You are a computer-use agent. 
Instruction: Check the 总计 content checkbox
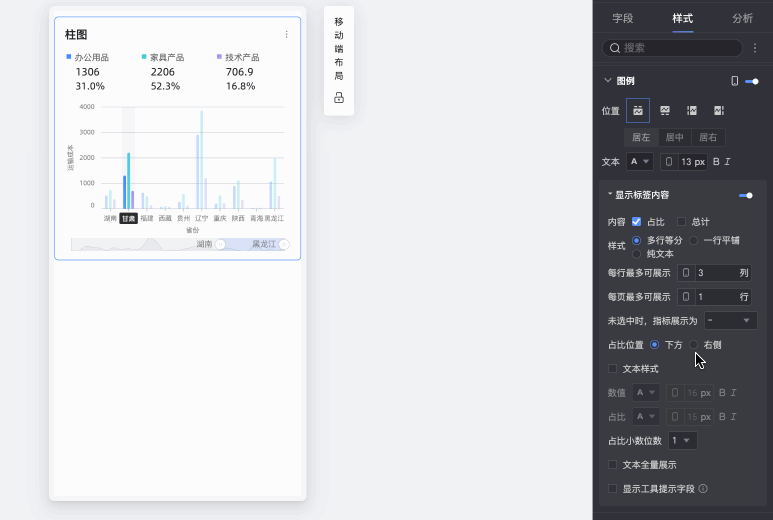pos(681,221)
